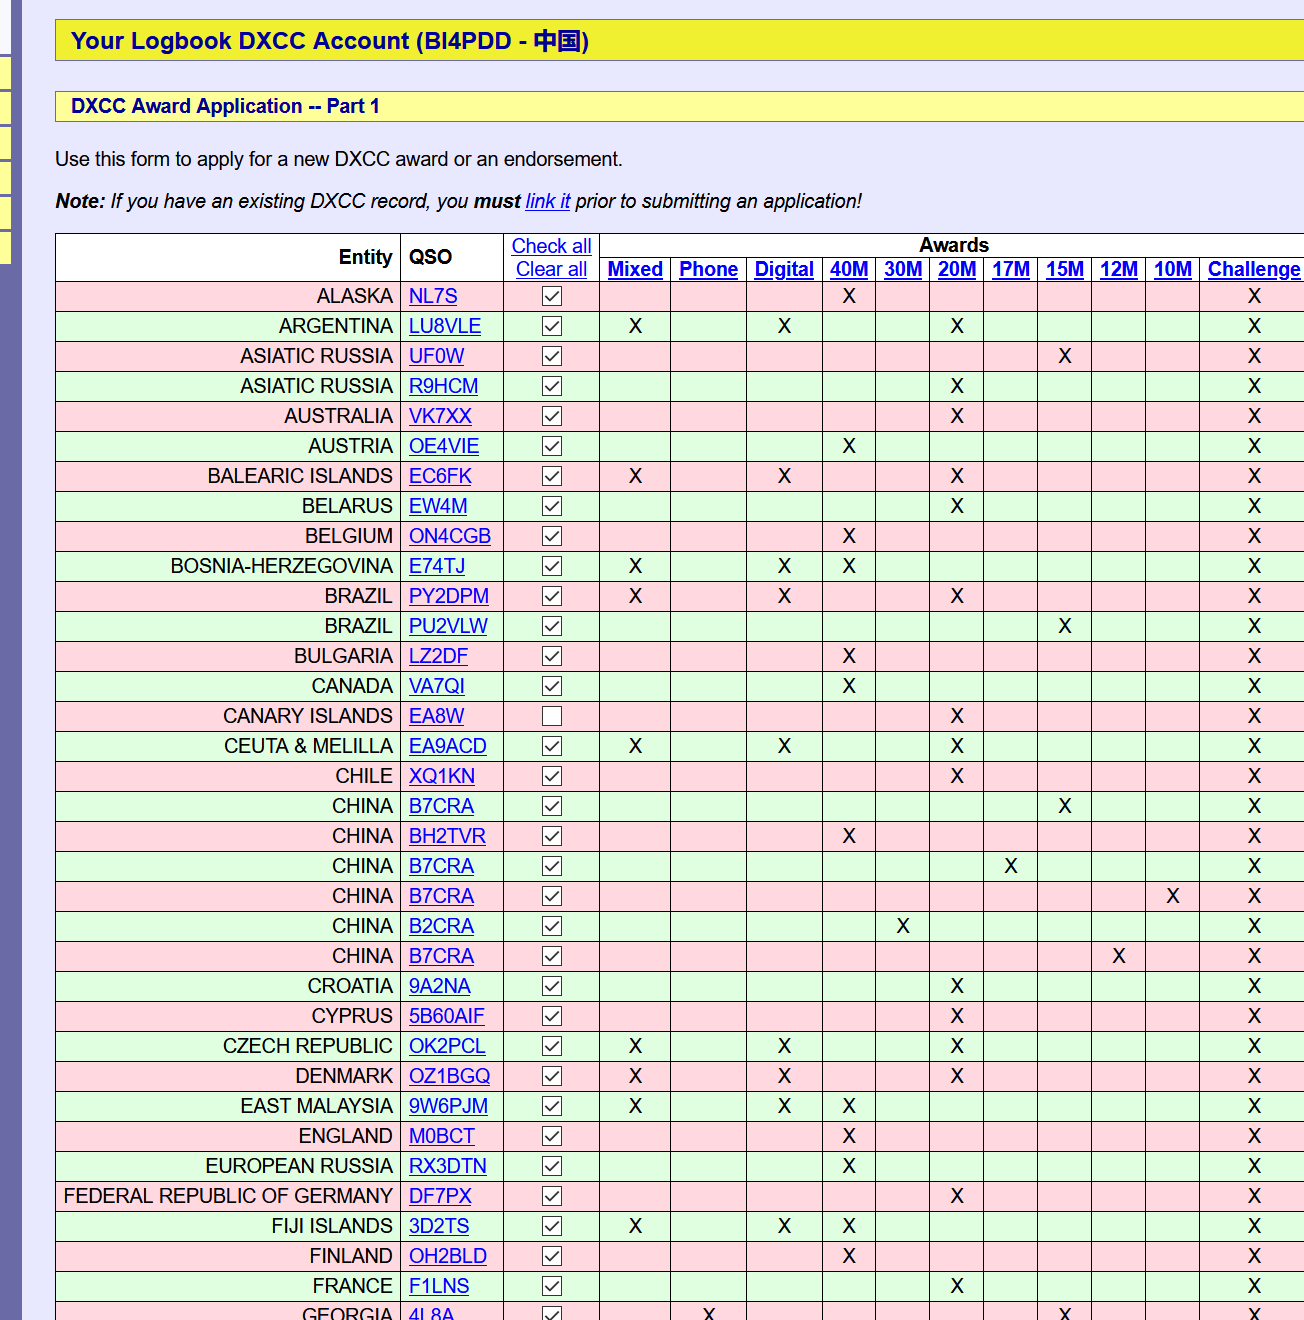1304x1320 pixels.
Task: Click the BALEARIC ISLANDS entity text
Action: point(300,476)
